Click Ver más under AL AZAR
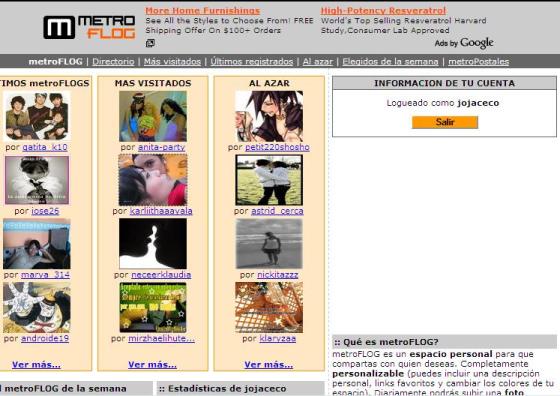Viewport: 560px width, 396px height. pos(269,365)
